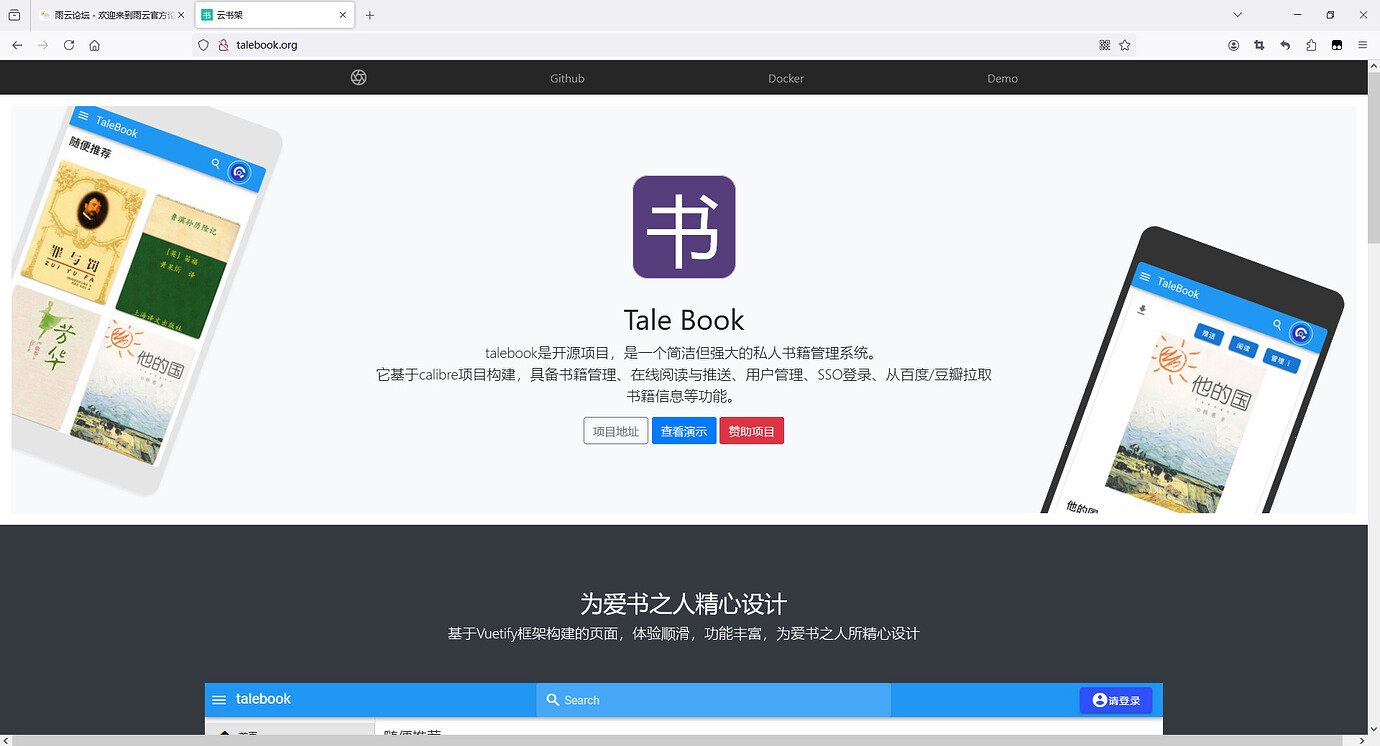This screenshot has width=1380, height=746.
Task: Click the purple 书 logo above Tale Book
Action: pyautogui.click(x=684, y=227)
